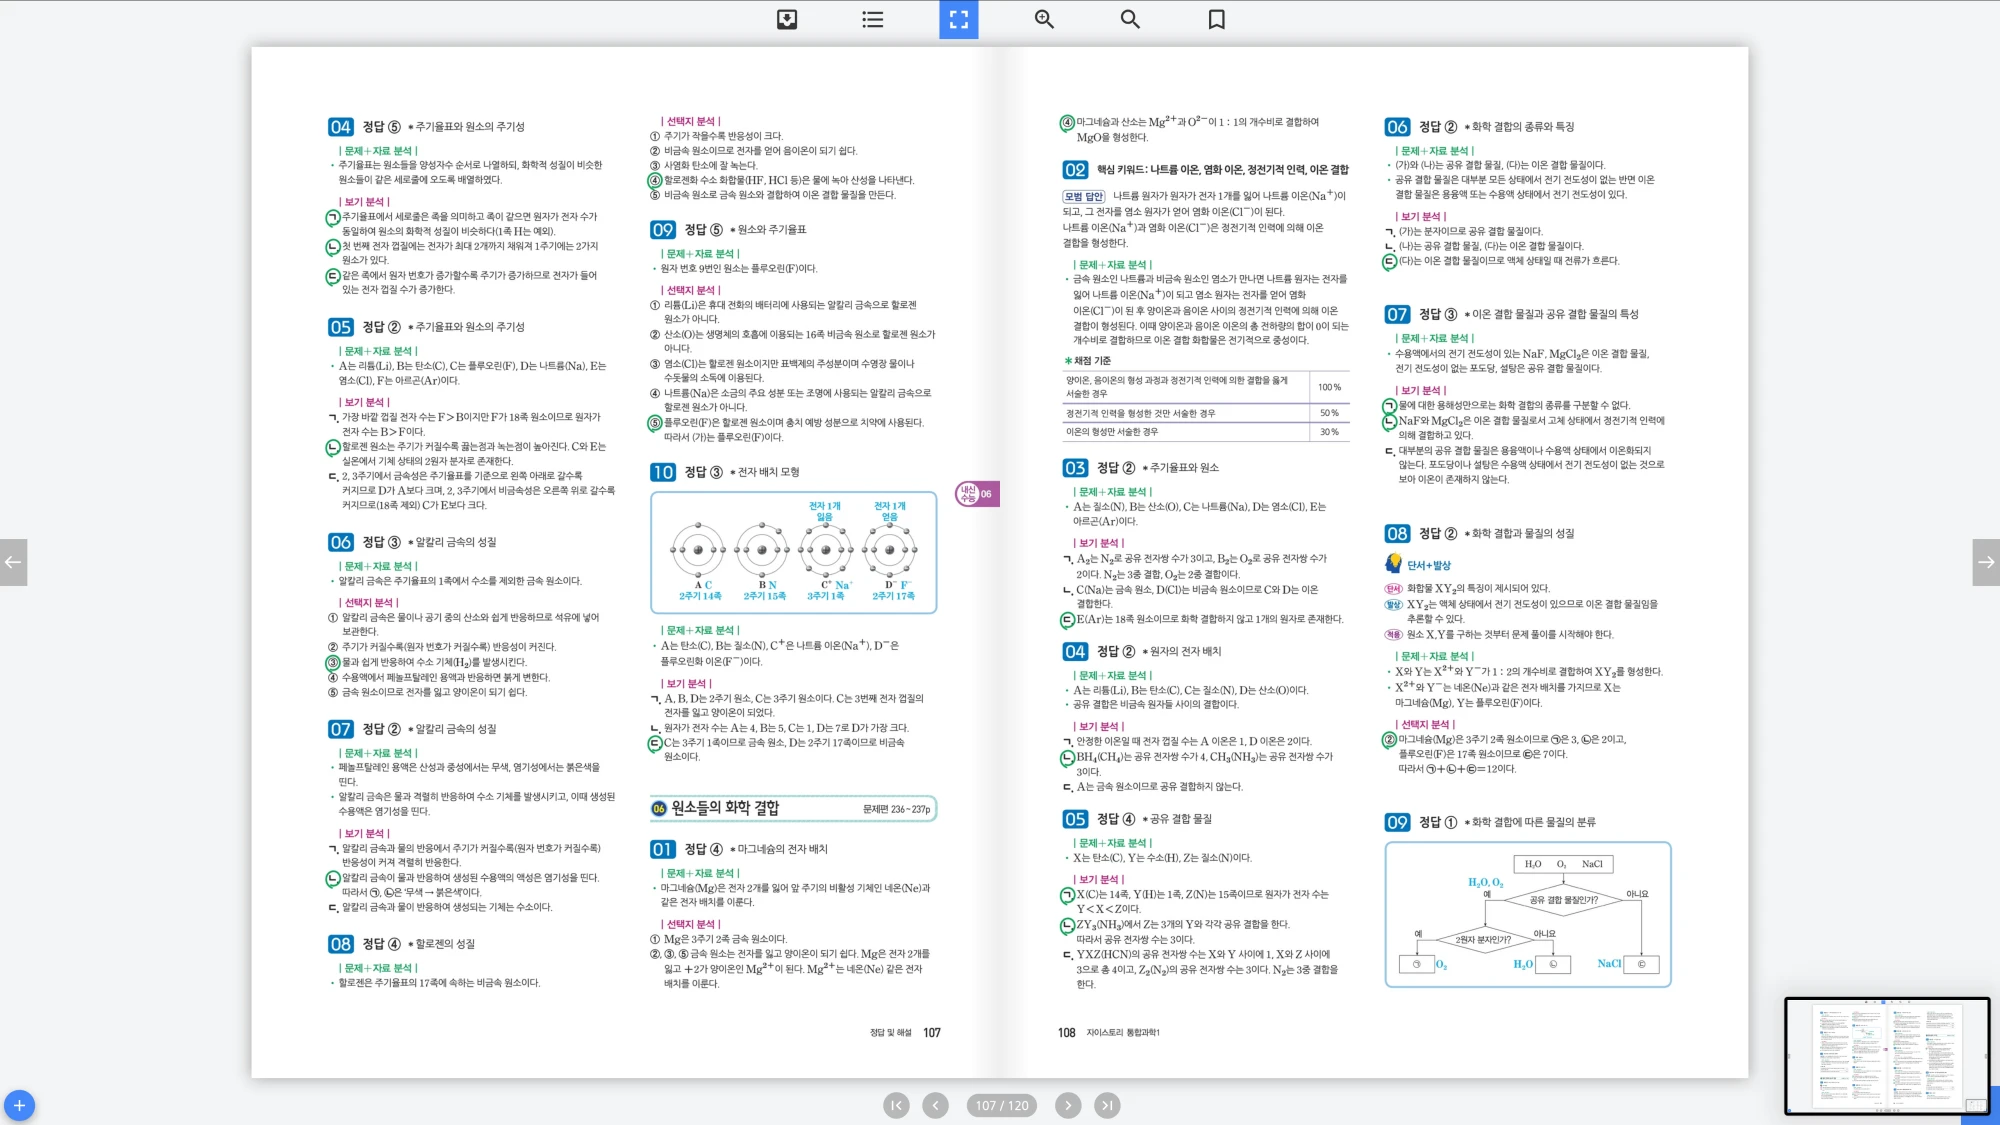Viewport: 2000px width, 1125px height.
Task: Click the 107 / 120 page indicator
Action: [1001, 1105]
